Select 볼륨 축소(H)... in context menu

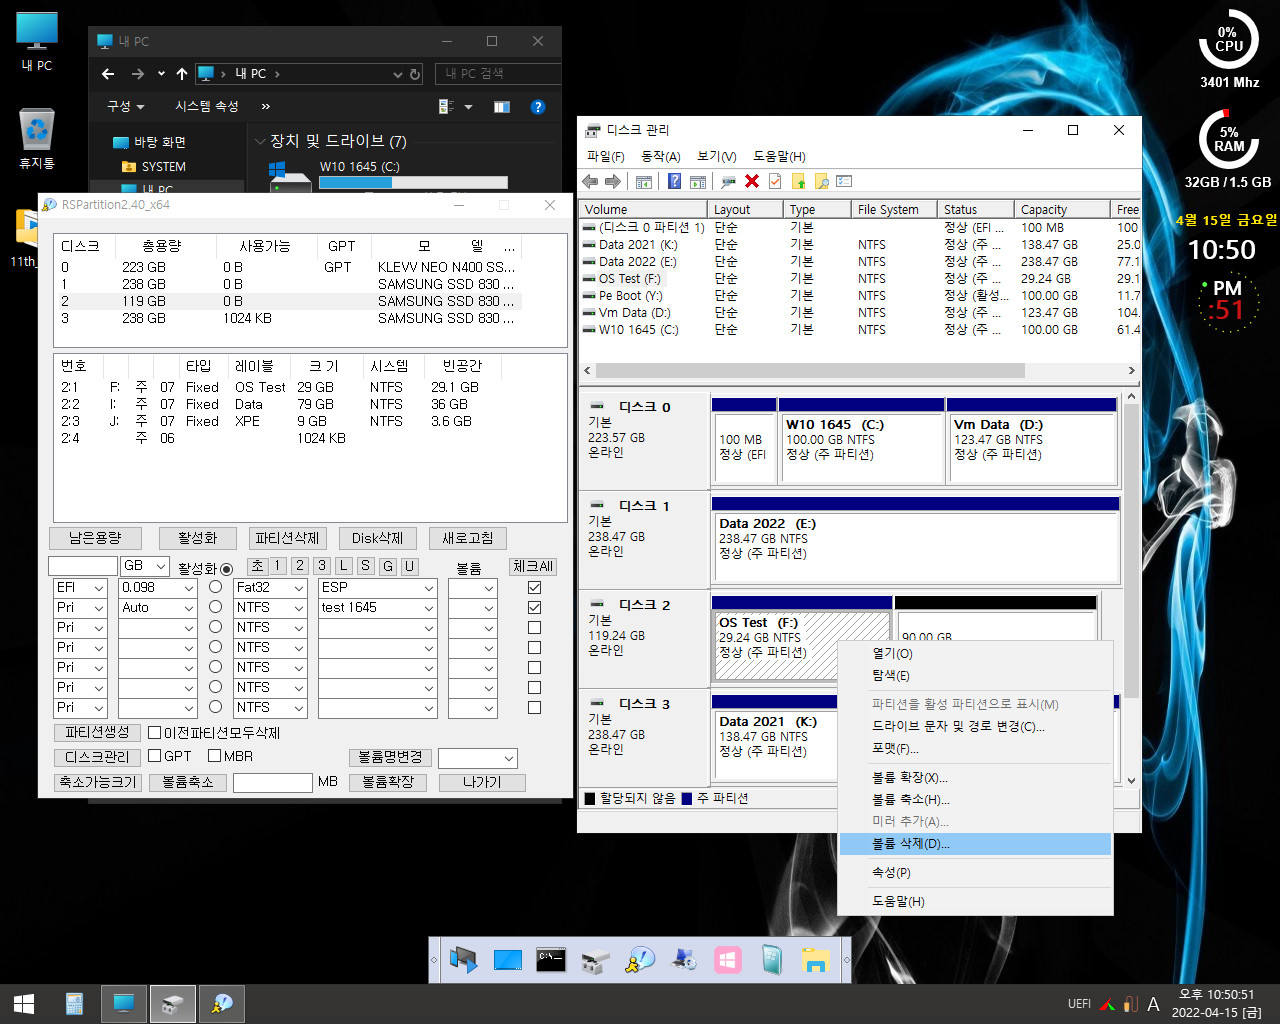[975, 800]
